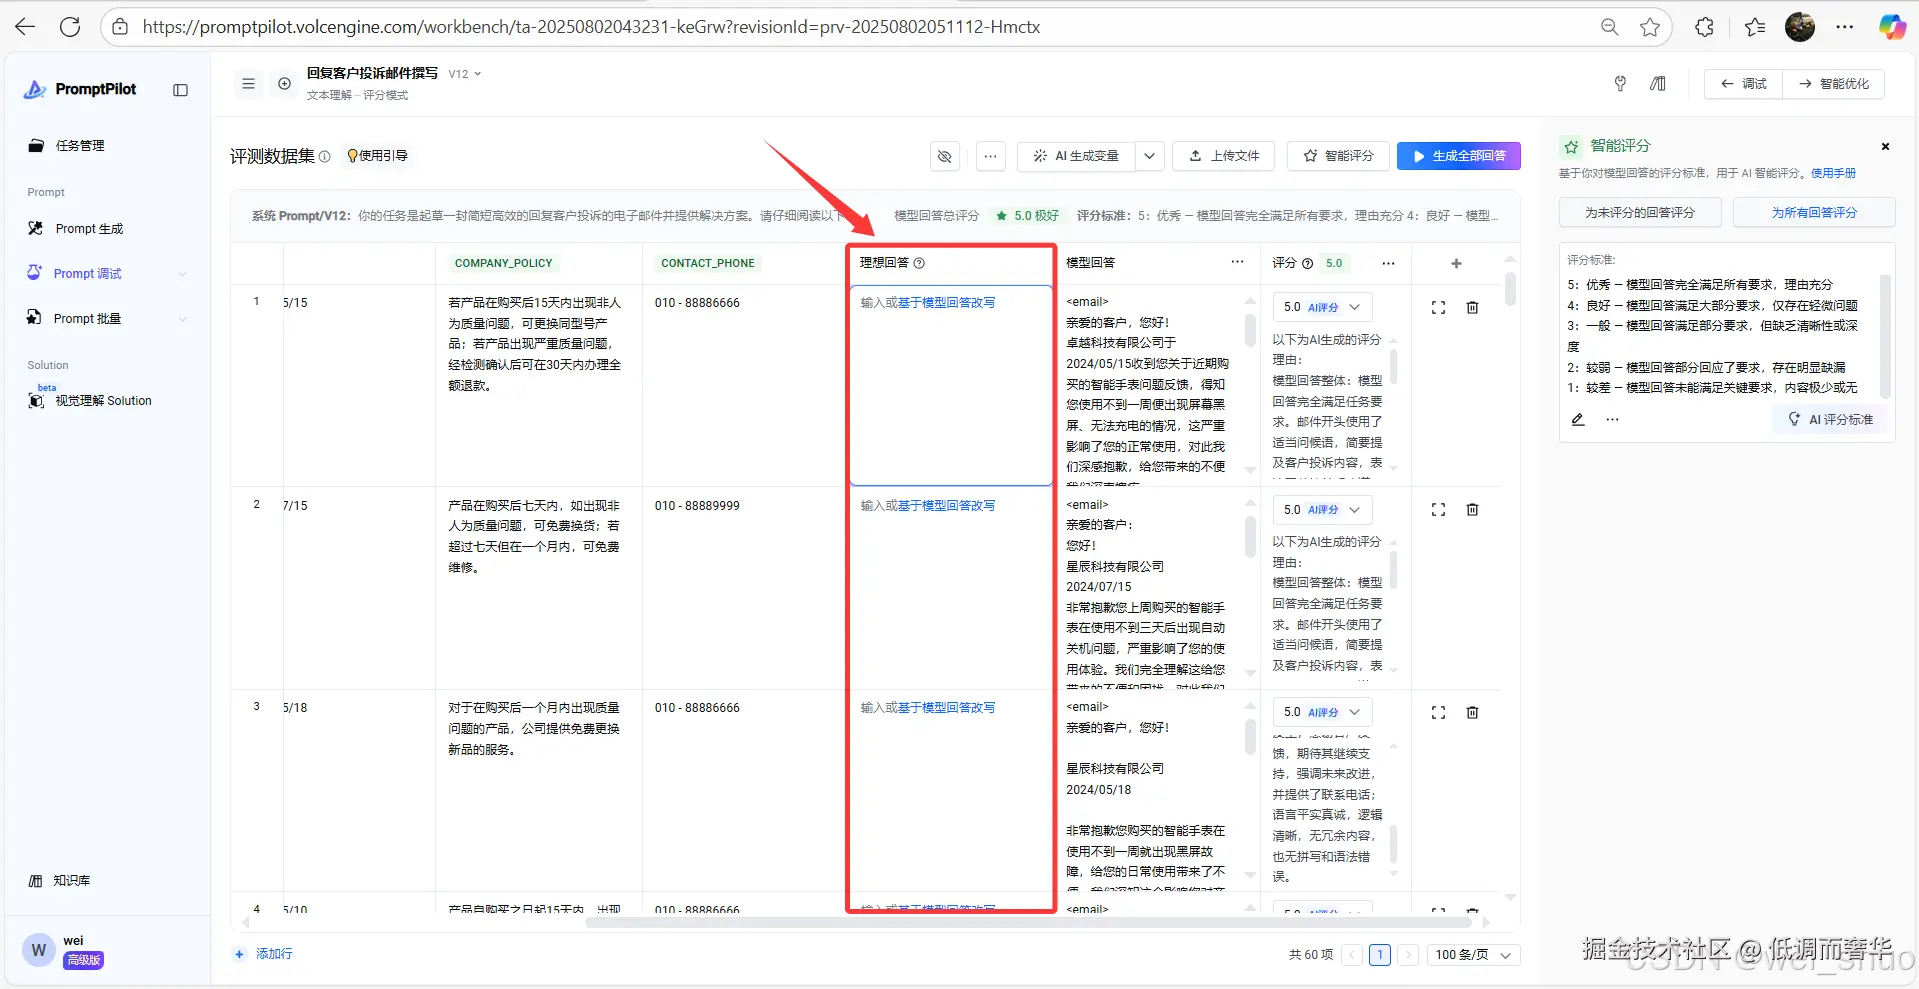Viewport: 1919px width, 989px height.
Task: Go back to the previous browser page
Action: pos(25,27)
